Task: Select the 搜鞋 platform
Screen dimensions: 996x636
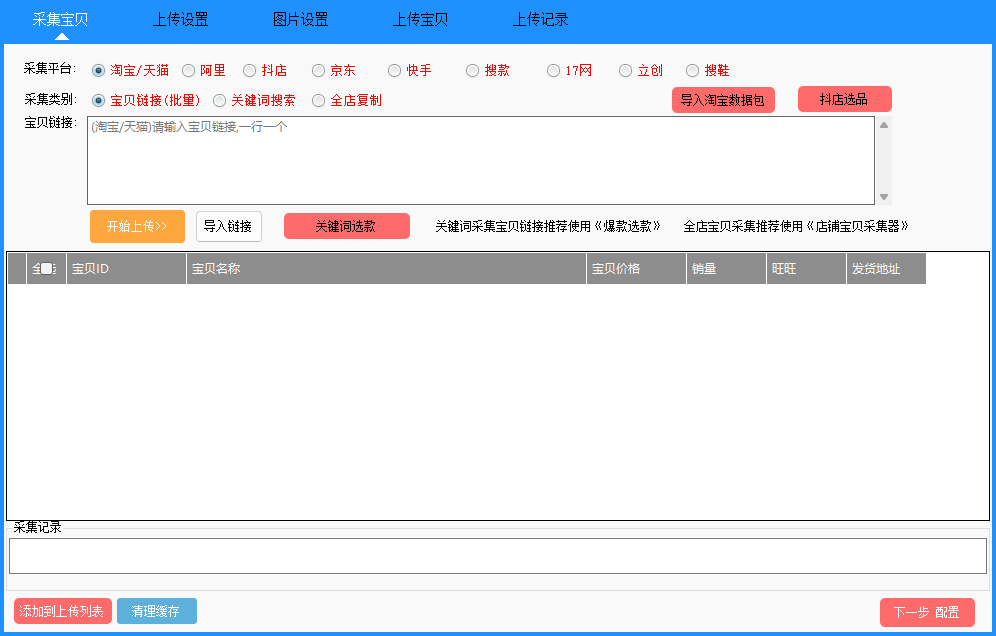Action: click(x=692, y=70)
